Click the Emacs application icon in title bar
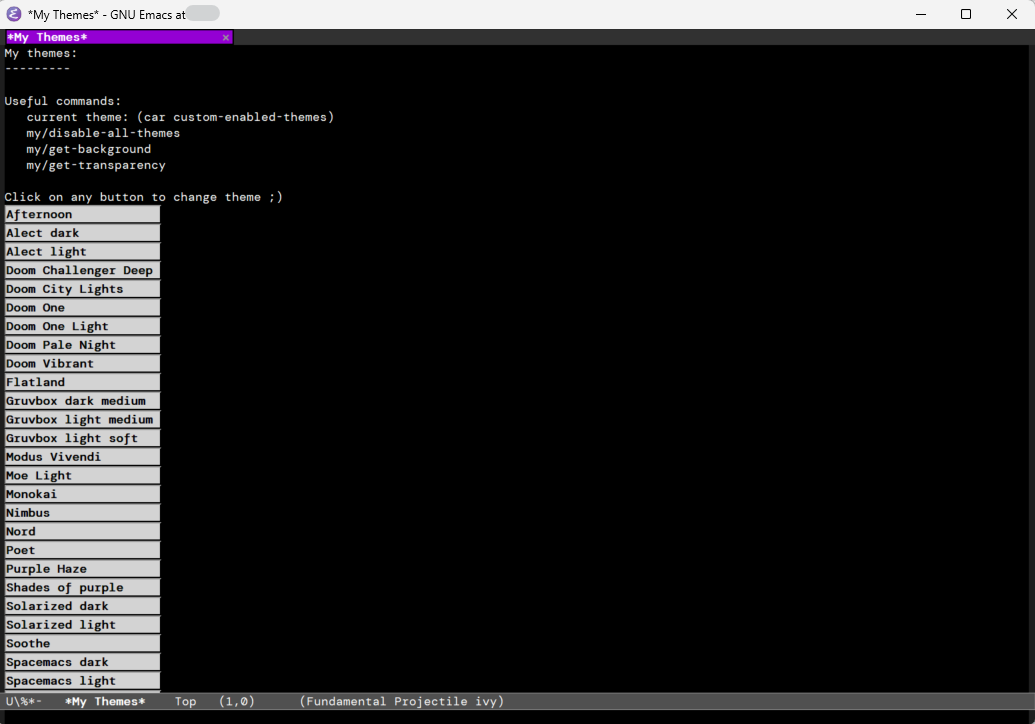The width and height of the screenshot is (1035, 724). (x=14, y=14)
